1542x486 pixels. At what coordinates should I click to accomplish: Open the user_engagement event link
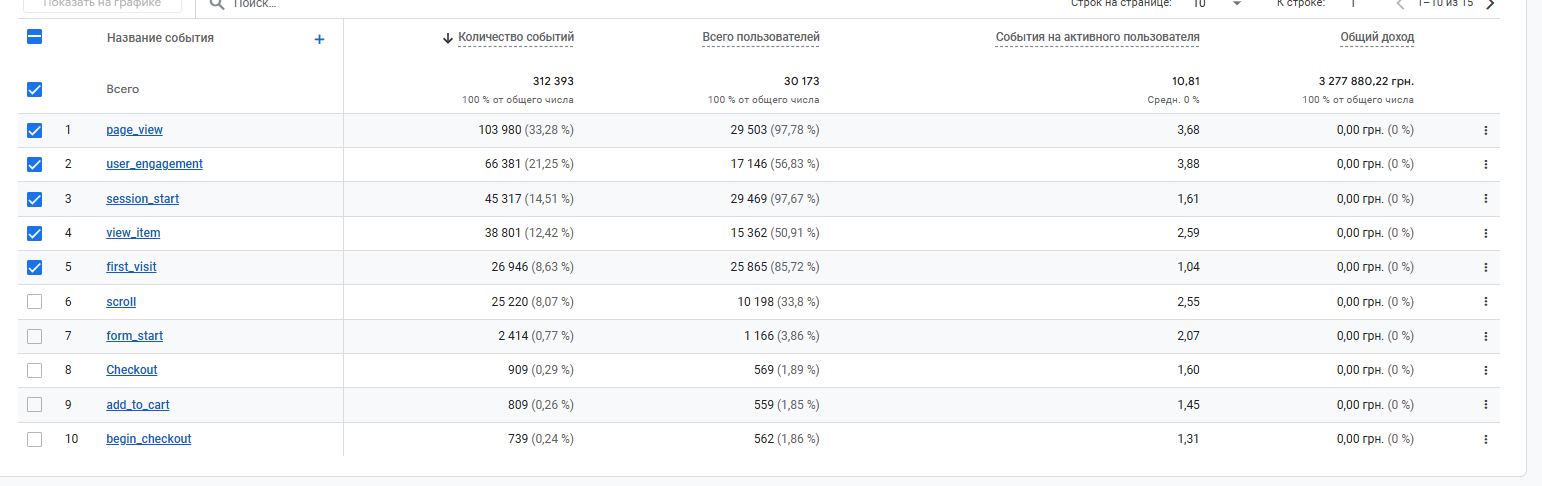[x=154, y=164]
